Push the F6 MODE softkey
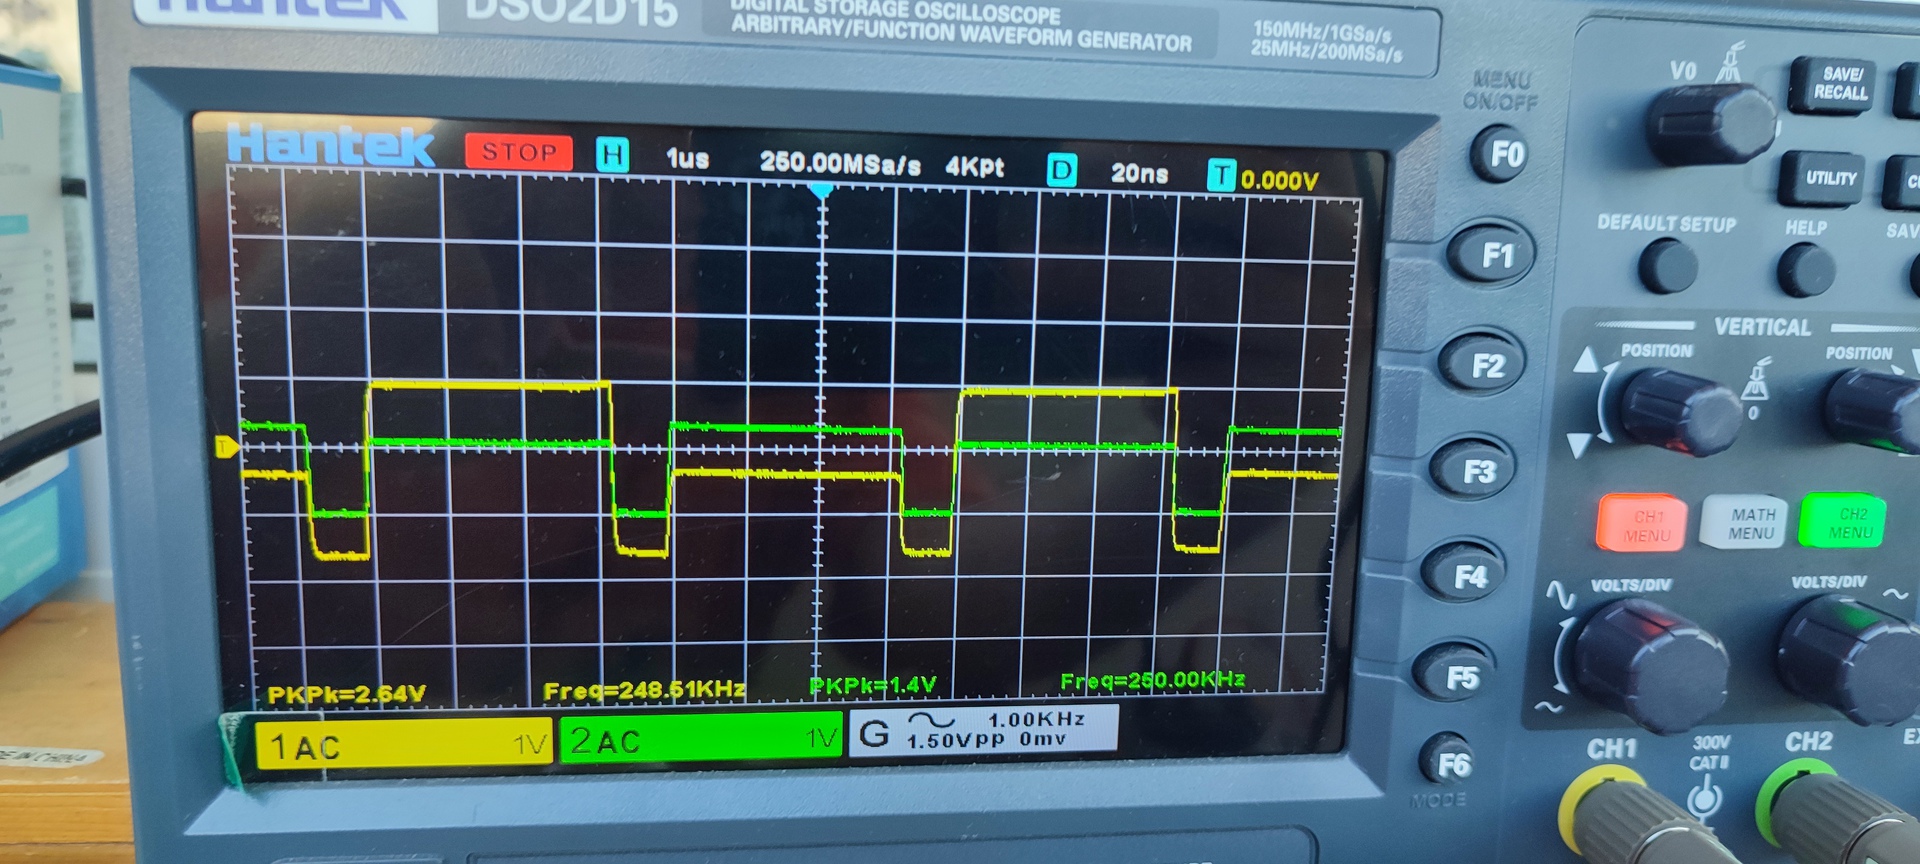 (1449, 764)
